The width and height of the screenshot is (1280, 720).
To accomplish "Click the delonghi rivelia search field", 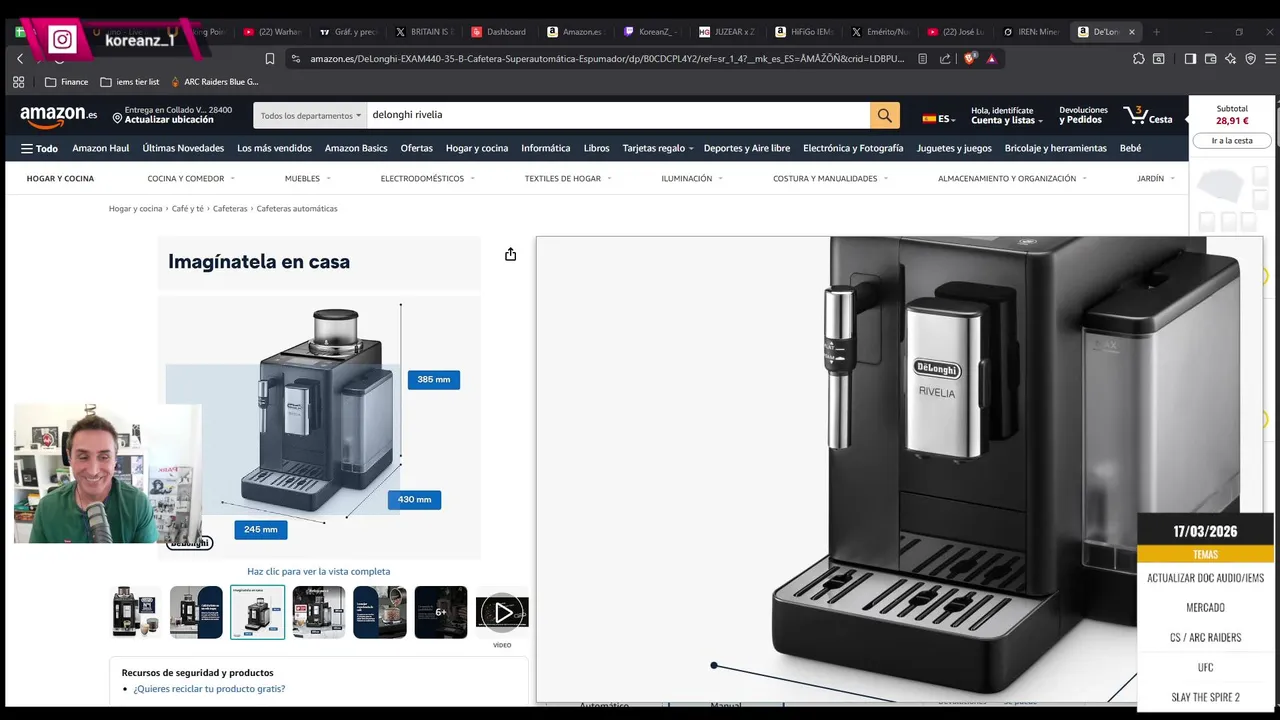I will [x=618, y=115].
